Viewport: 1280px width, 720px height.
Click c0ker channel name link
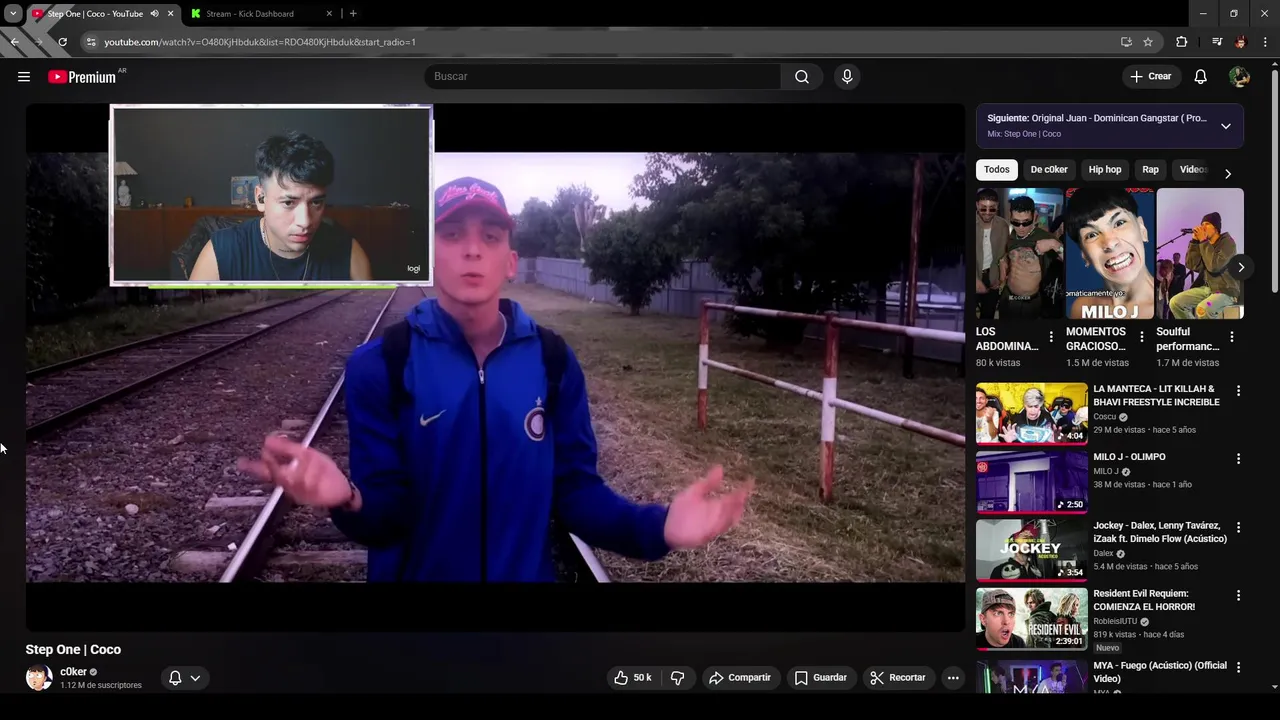[73, 672]
